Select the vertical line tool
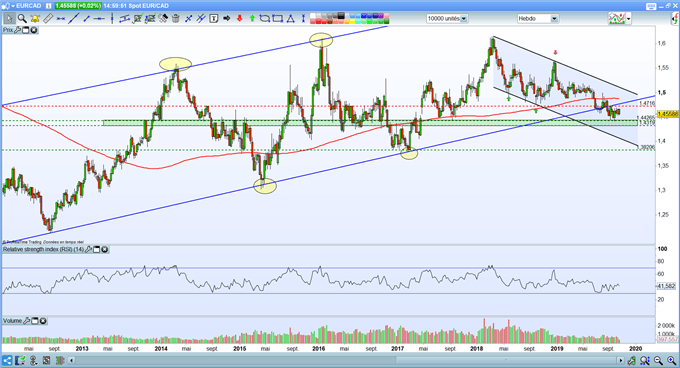 click(112, 19)
